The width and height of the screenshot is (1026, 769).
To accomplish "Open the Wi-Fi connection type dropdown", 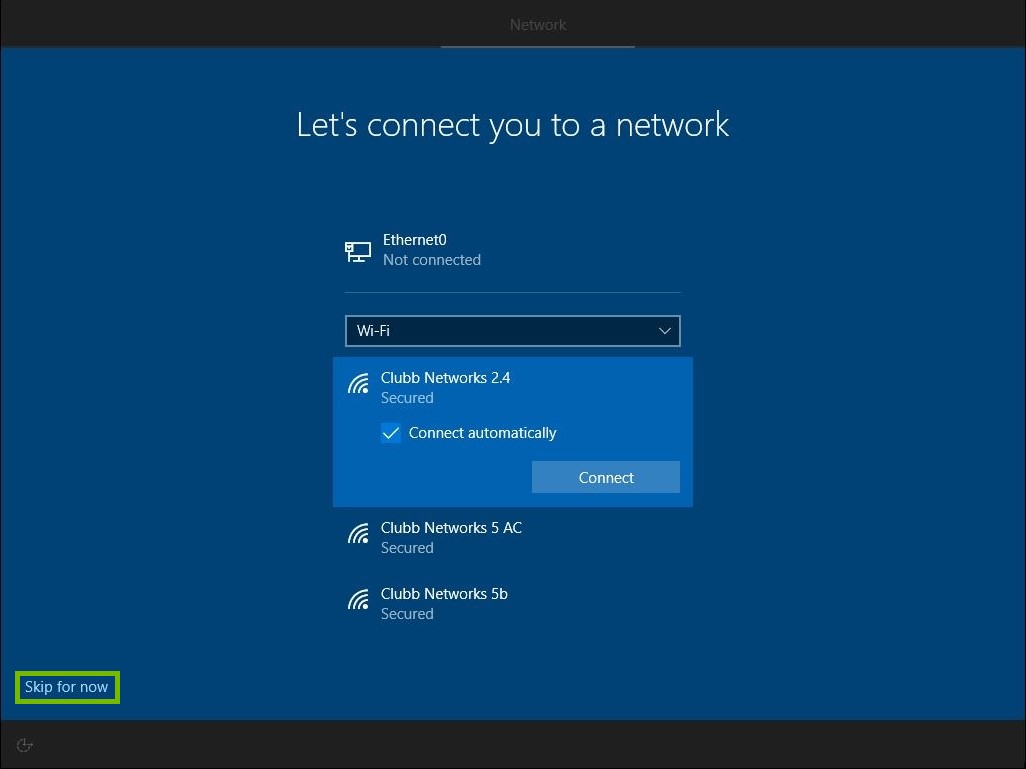I will click(x=512, y=330).
